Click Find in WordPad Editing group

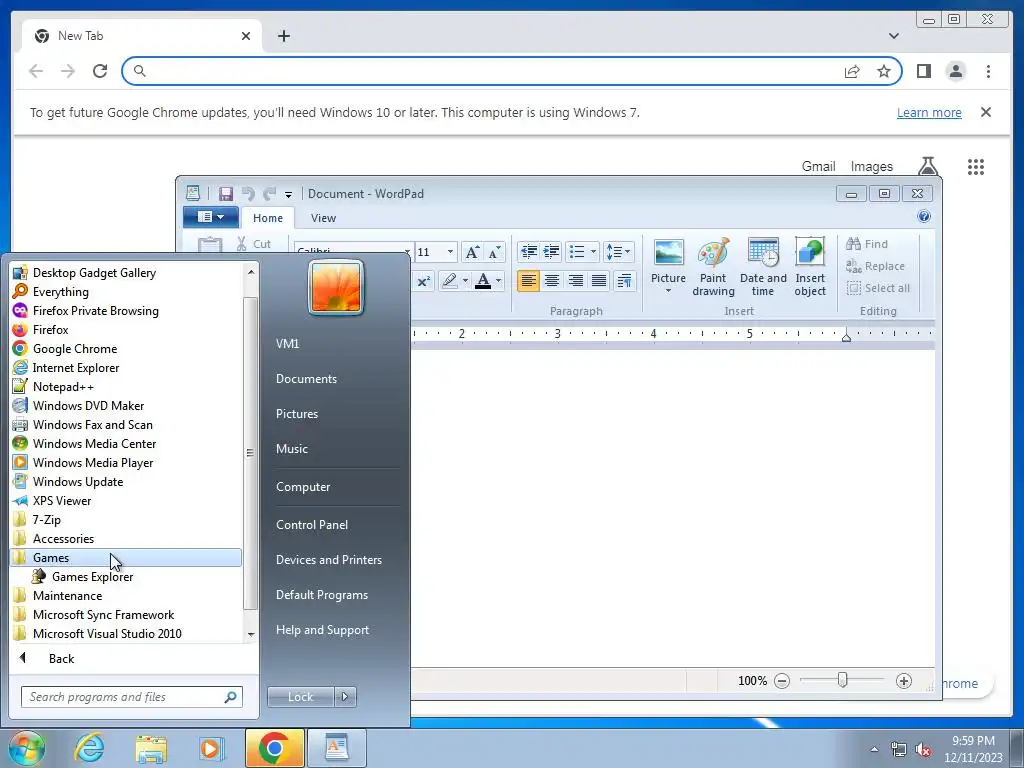[867, 244]
